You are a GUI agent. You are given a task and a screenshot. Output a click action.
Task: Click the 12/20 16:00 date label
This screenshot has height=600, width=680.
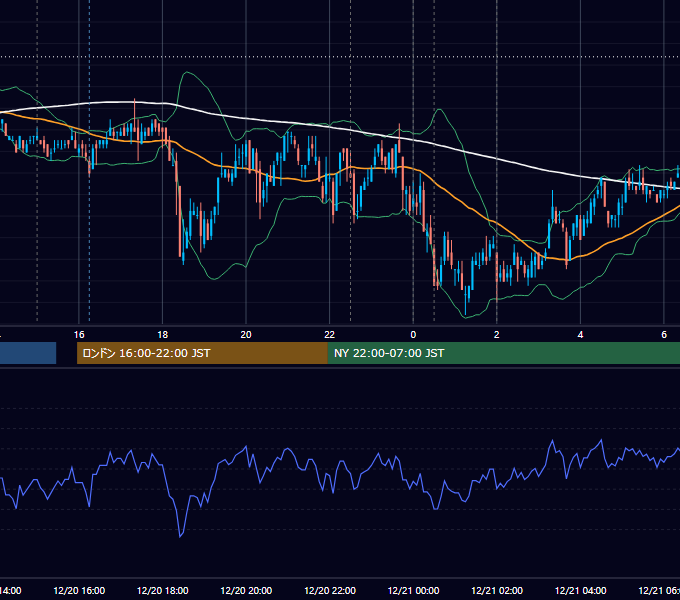(79, 591)
